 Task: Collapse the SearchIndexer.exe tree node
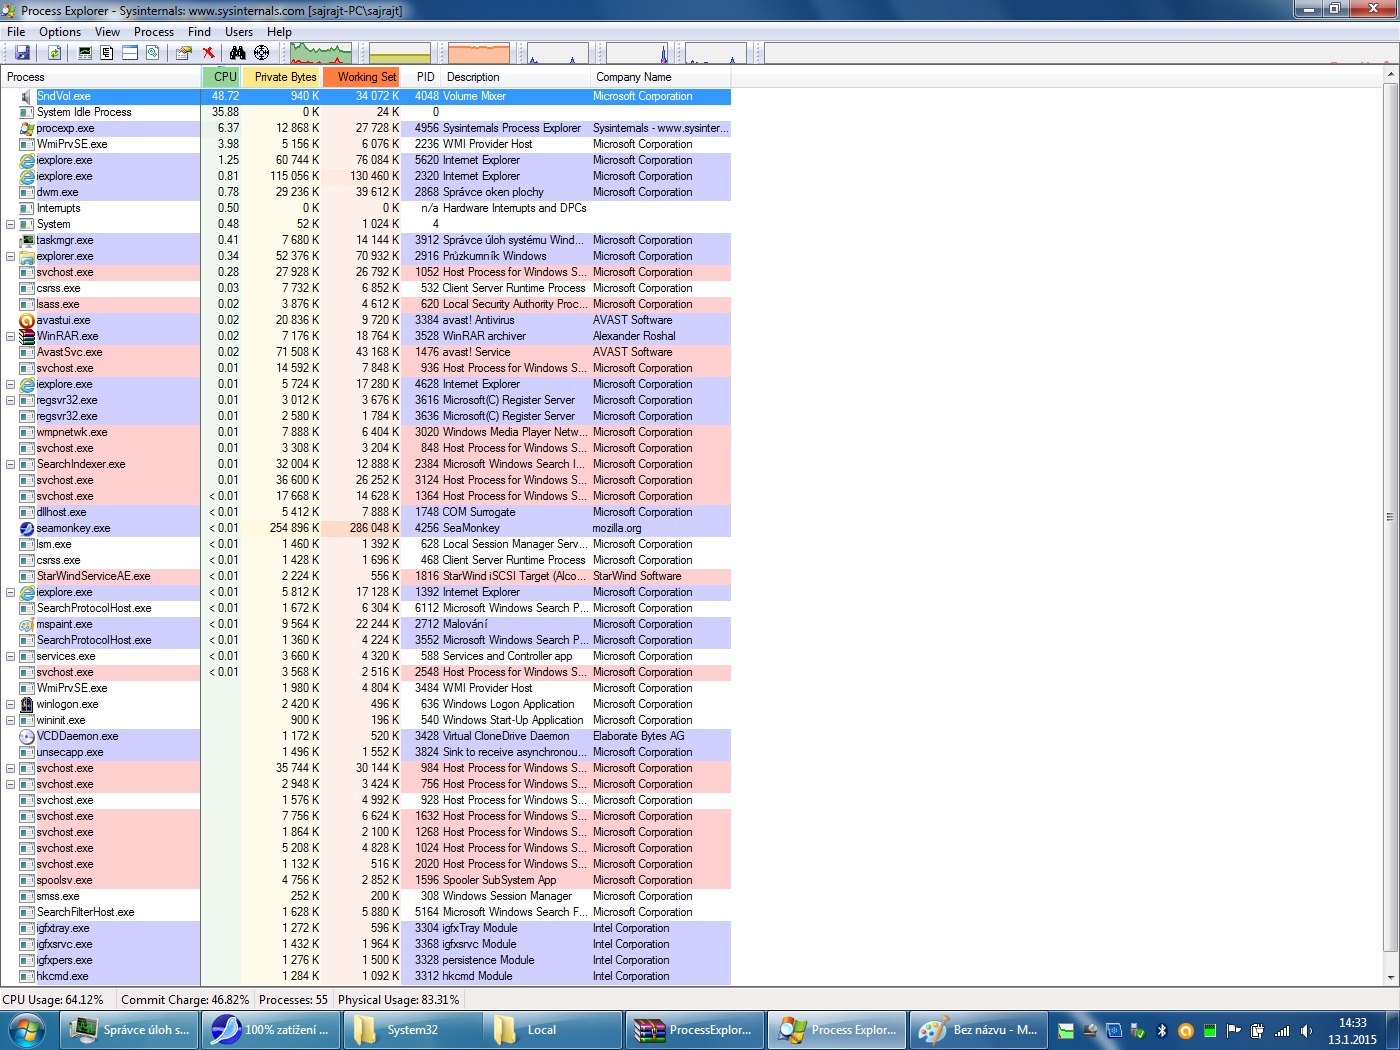click(10, 464)
